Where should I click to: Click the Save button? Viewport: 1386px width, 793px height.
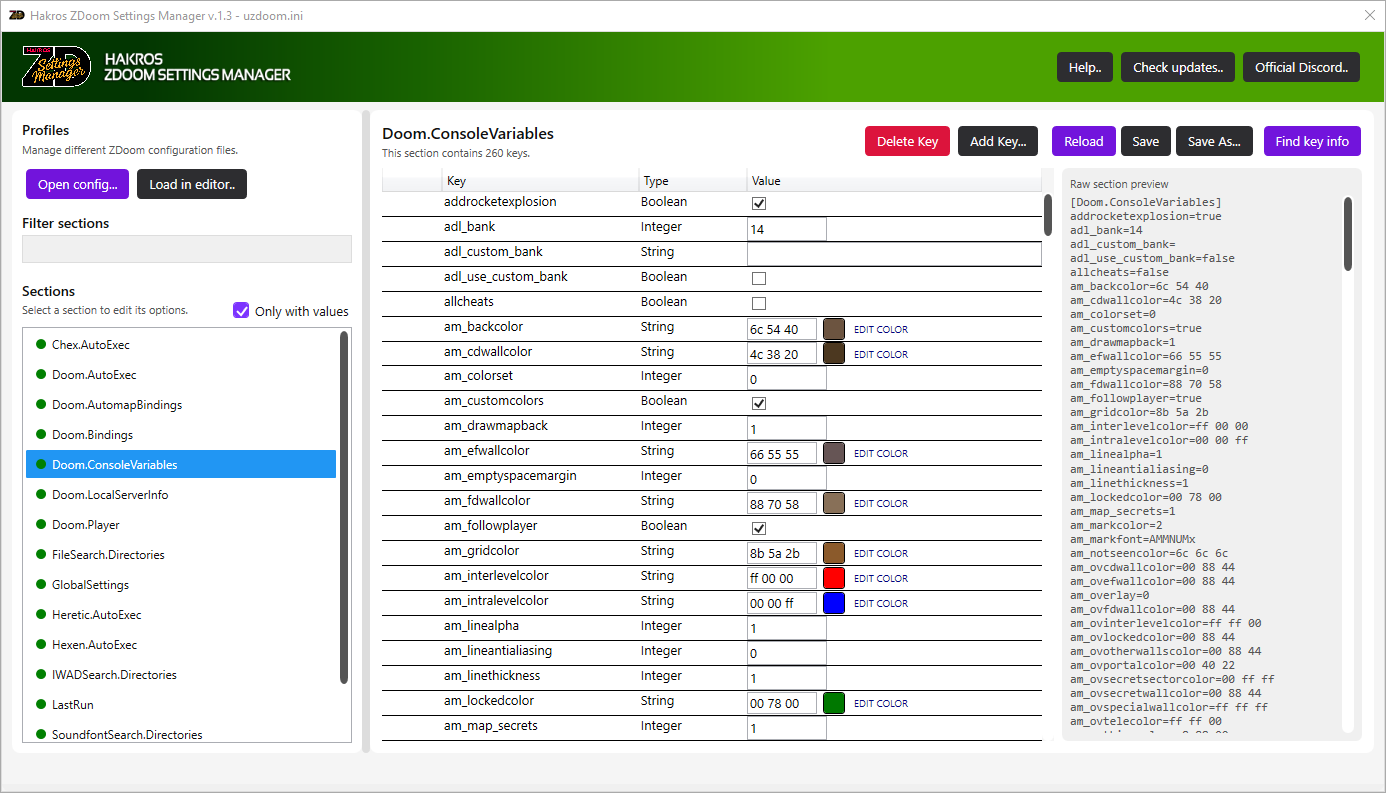coord(1146,141)
